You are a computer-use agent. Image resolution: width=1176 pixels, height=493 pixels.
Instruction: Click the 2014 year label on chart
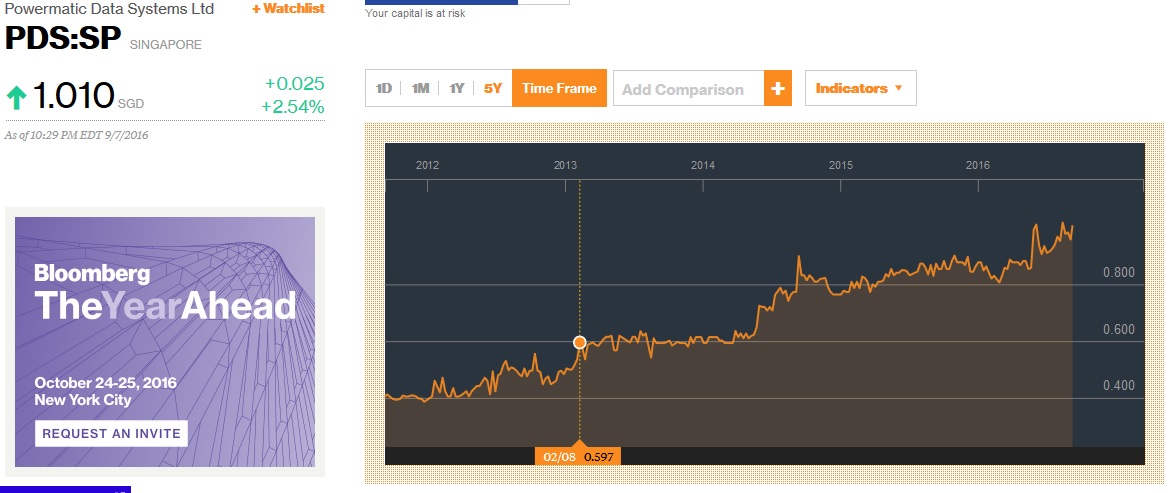[x=703, y=165]
